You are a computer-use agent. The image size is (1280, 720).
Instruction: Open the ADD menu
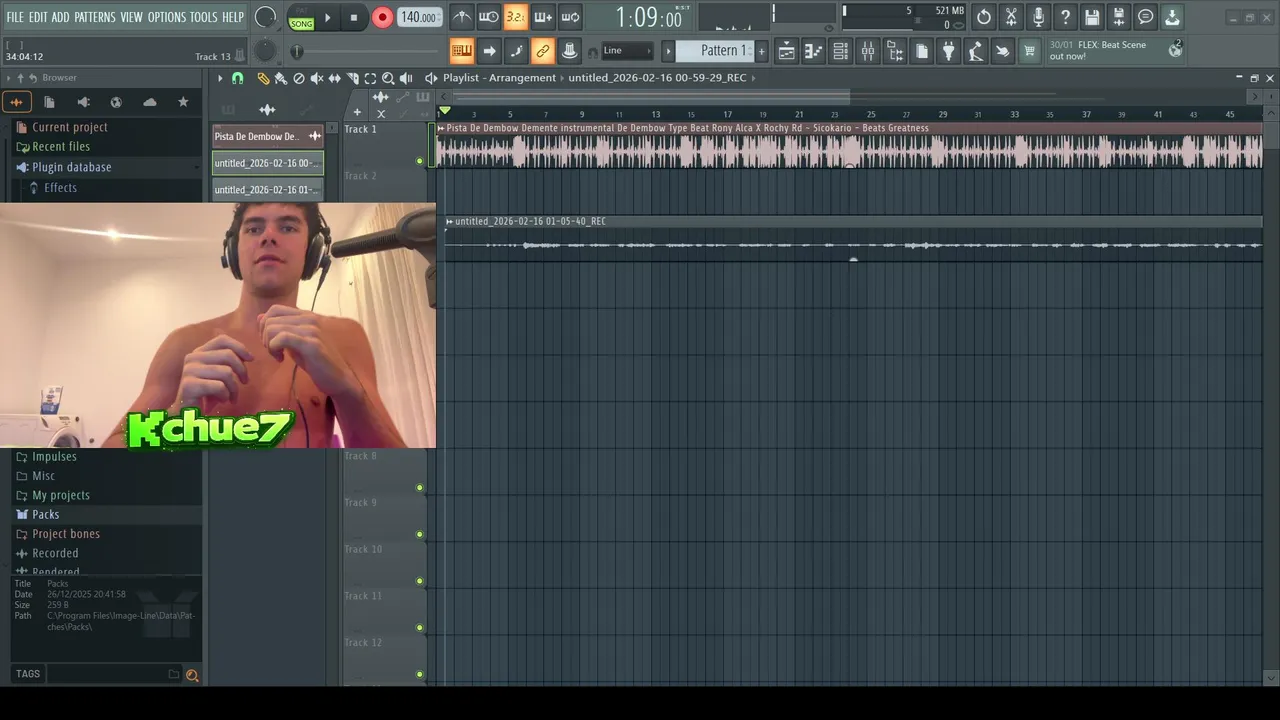click(61, 17)
